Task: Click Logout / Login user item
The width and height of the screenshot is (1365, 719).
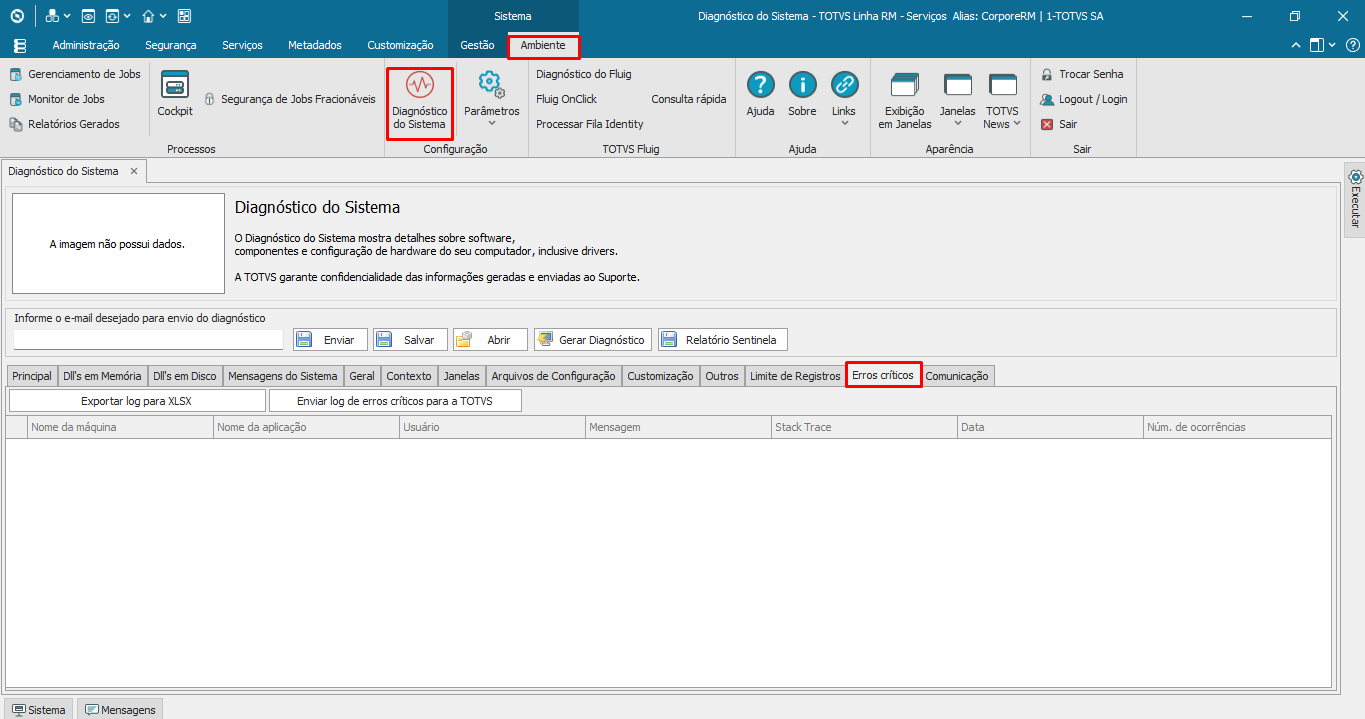Action: point(1083,99)
